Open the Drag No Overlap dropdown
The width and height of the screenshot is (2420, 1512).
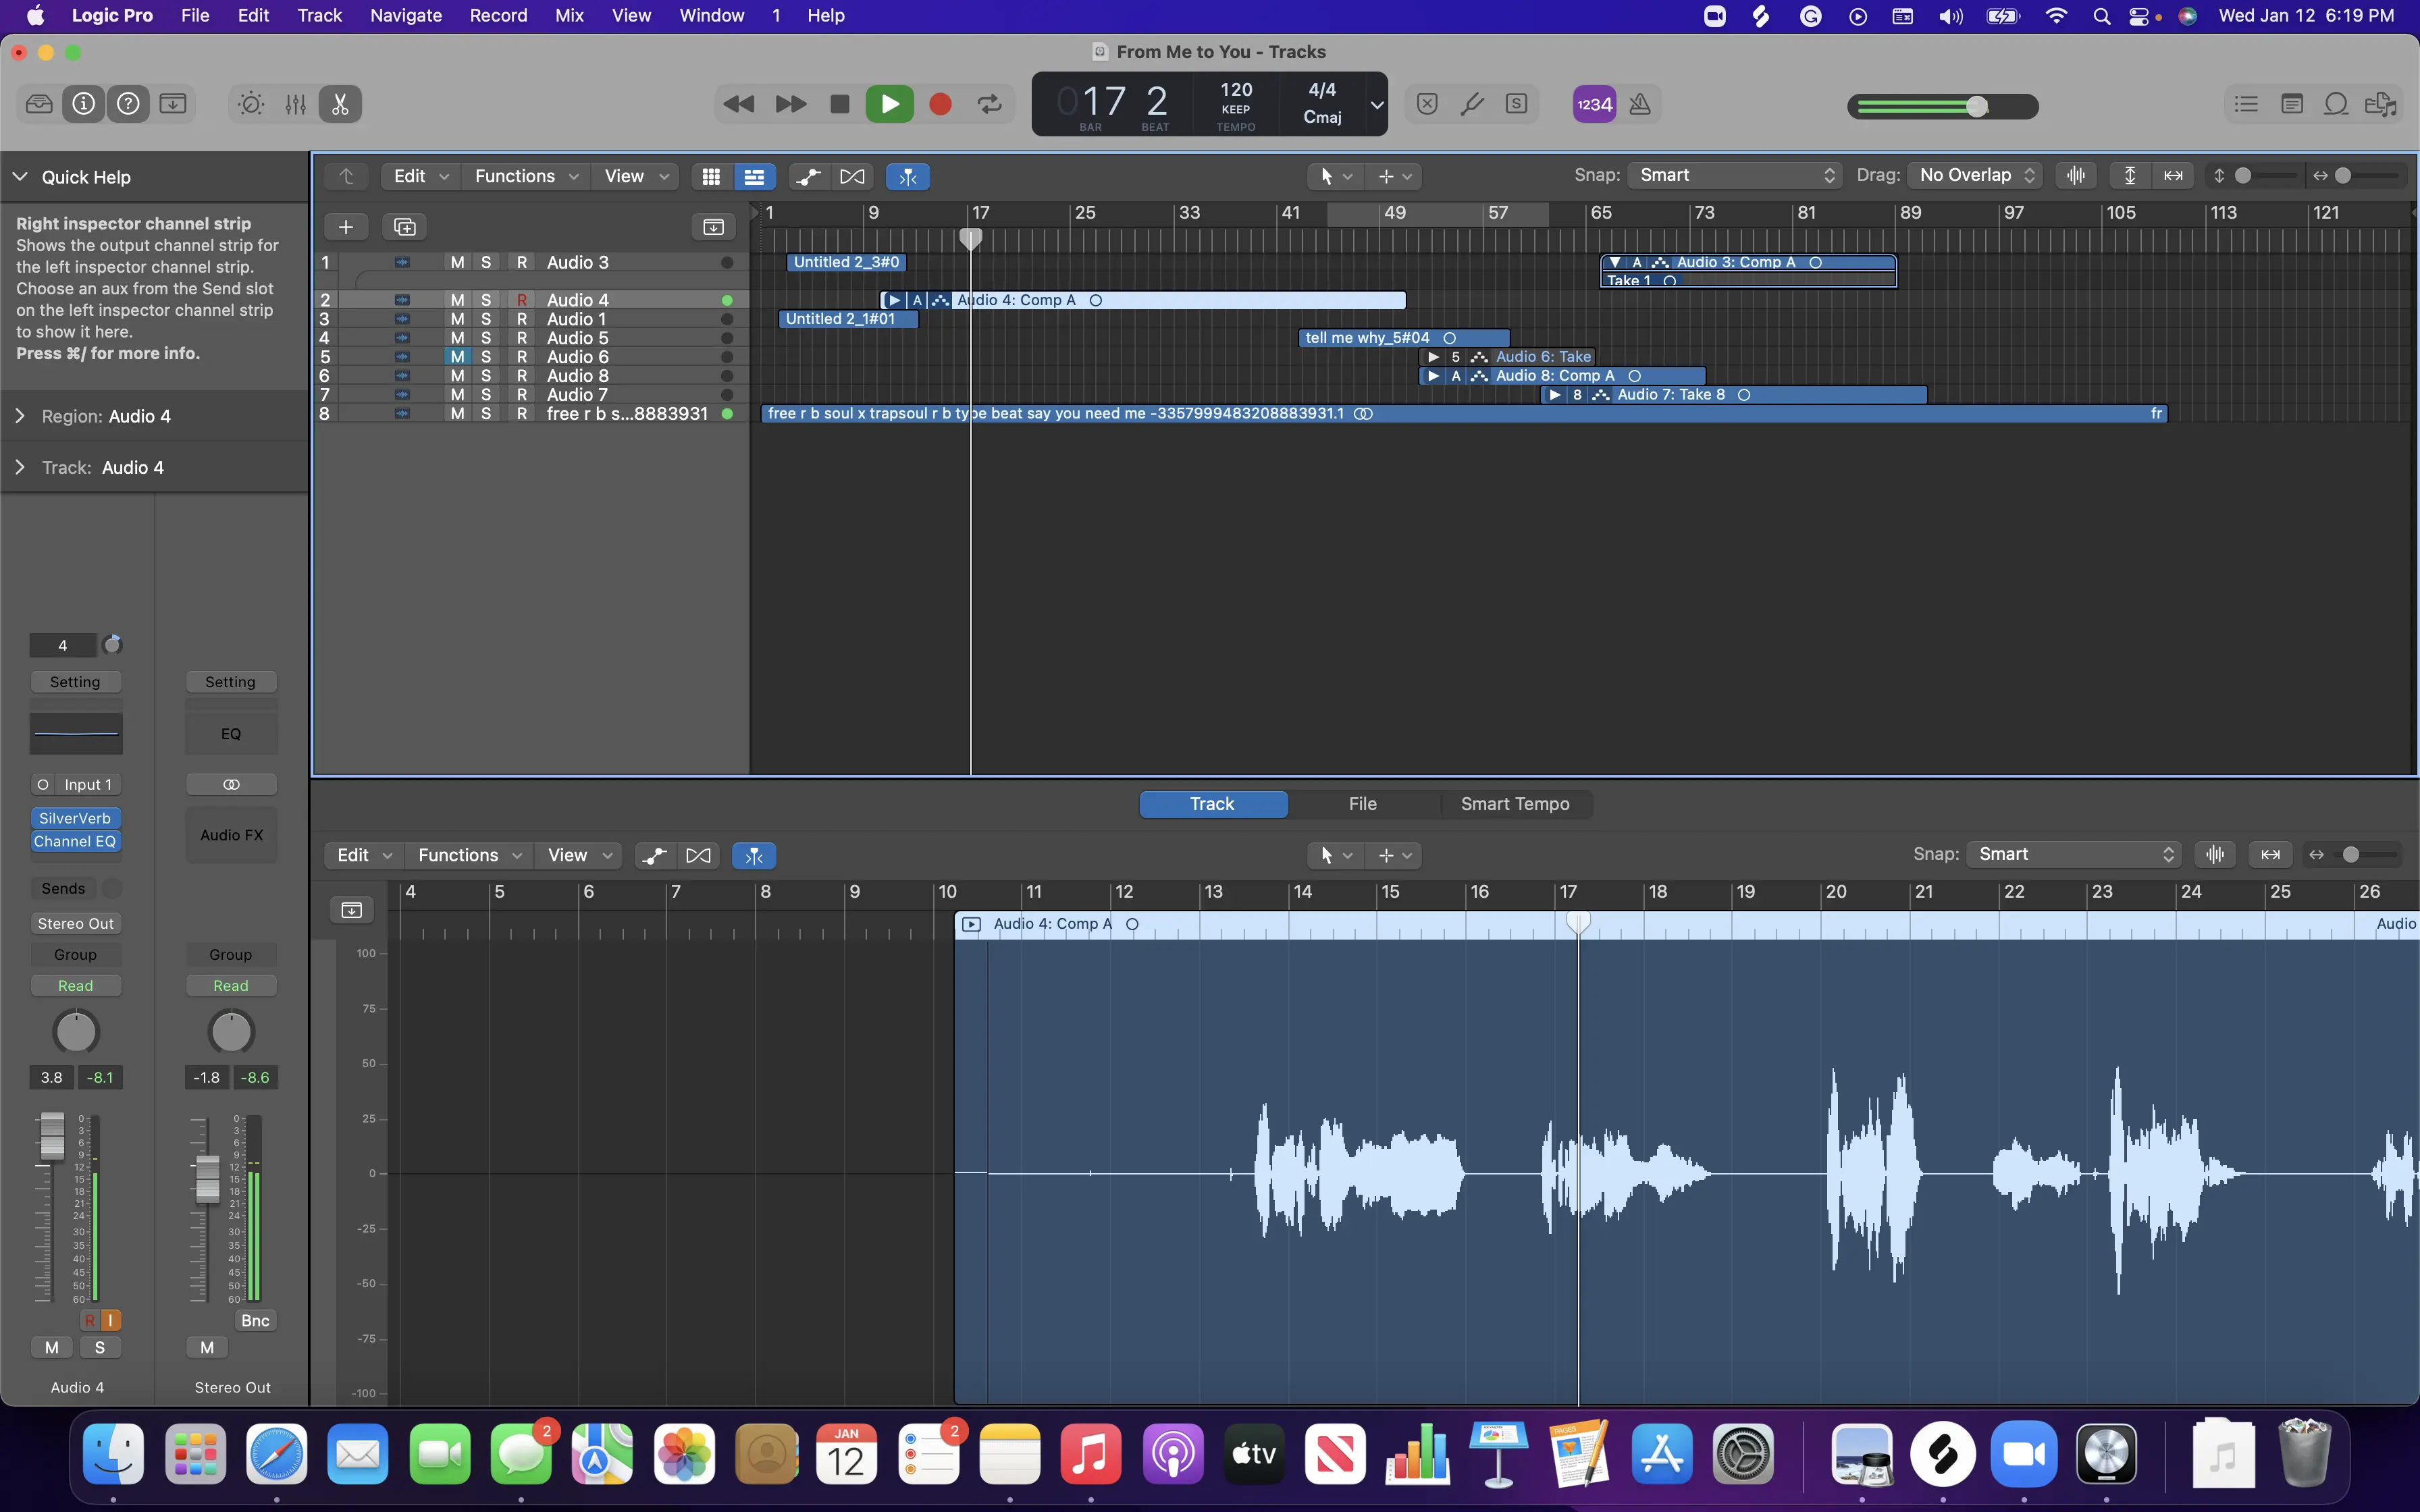pos(1976,176)
